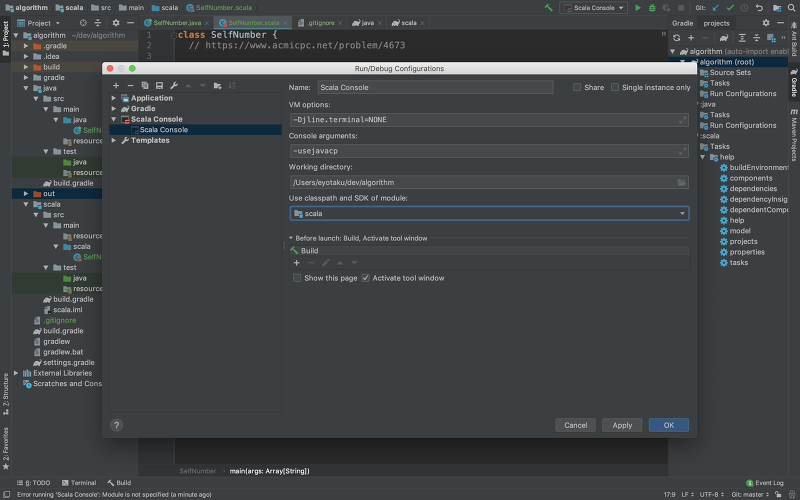Open the Event Log
The image size is (800, 500).
pyautogui.click(x=765, y=483)
